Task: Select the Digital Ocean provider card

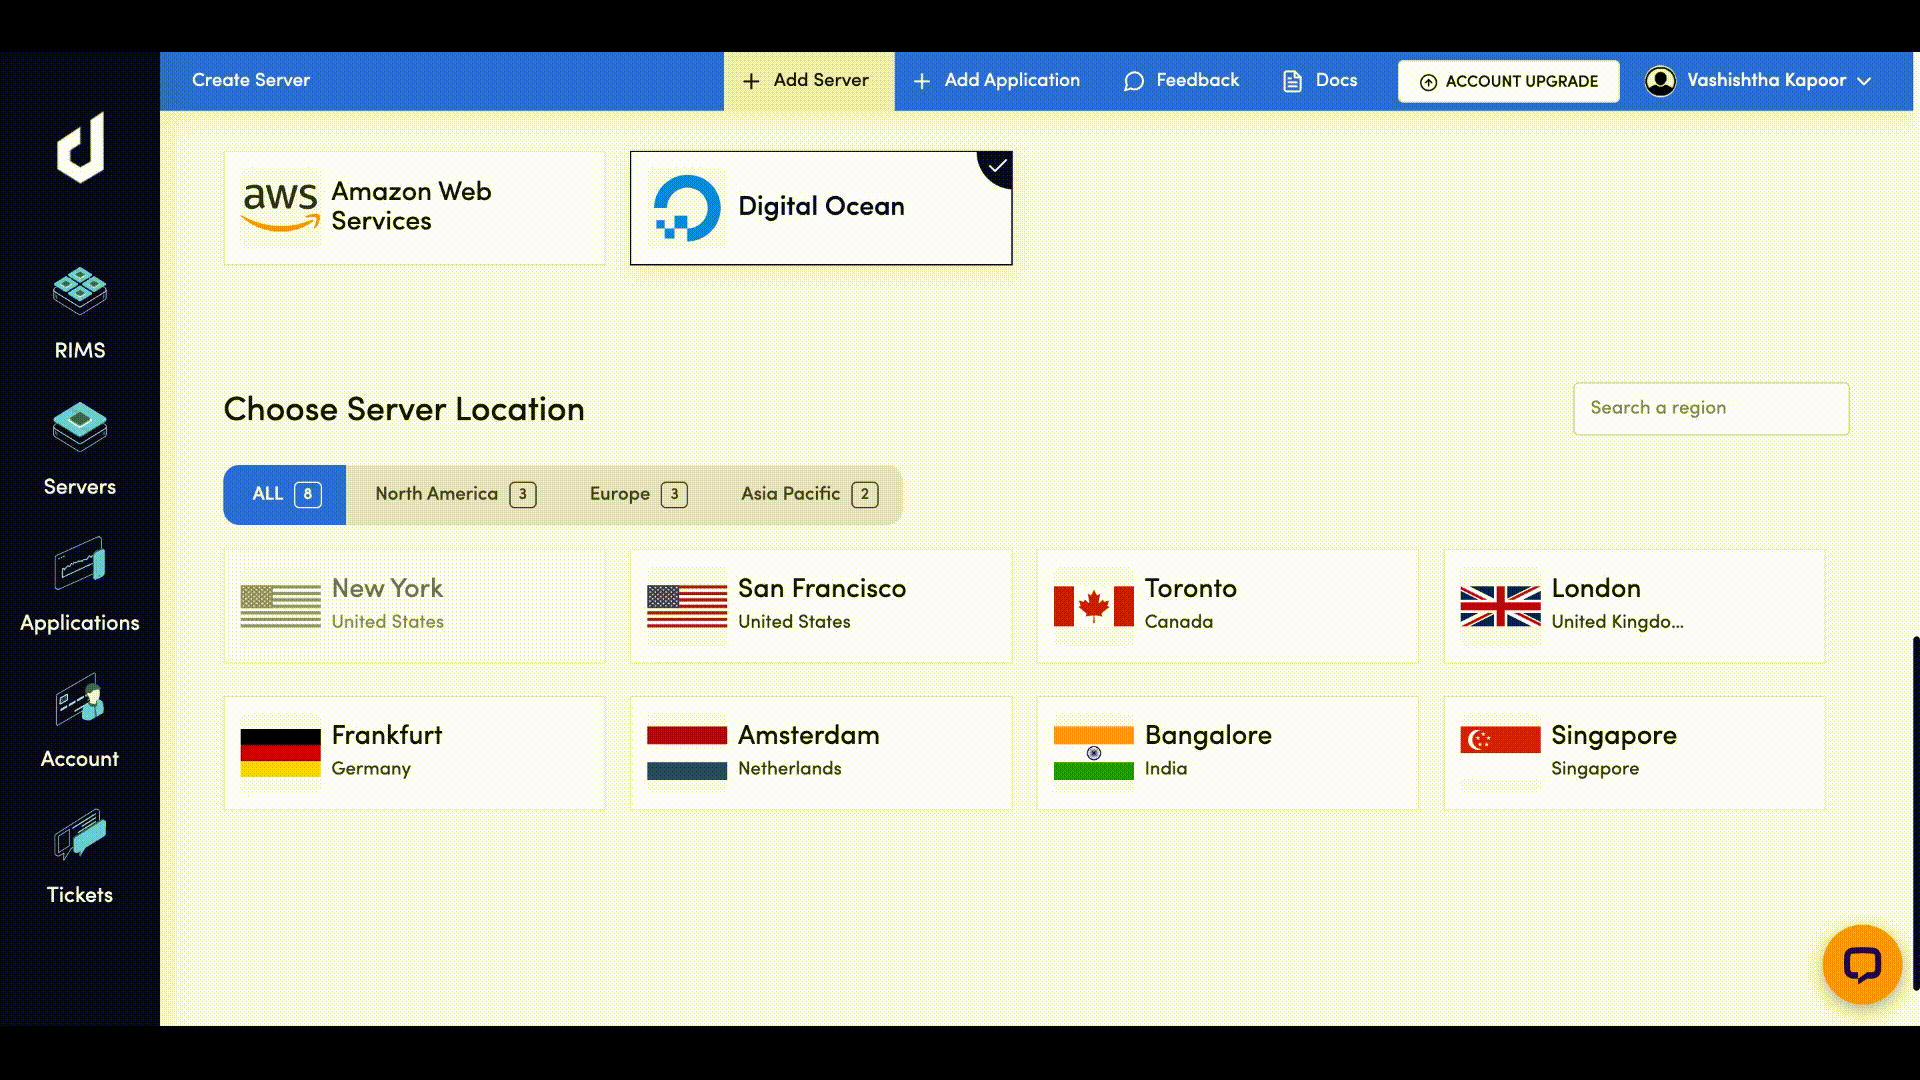Action: pos(821,208)
